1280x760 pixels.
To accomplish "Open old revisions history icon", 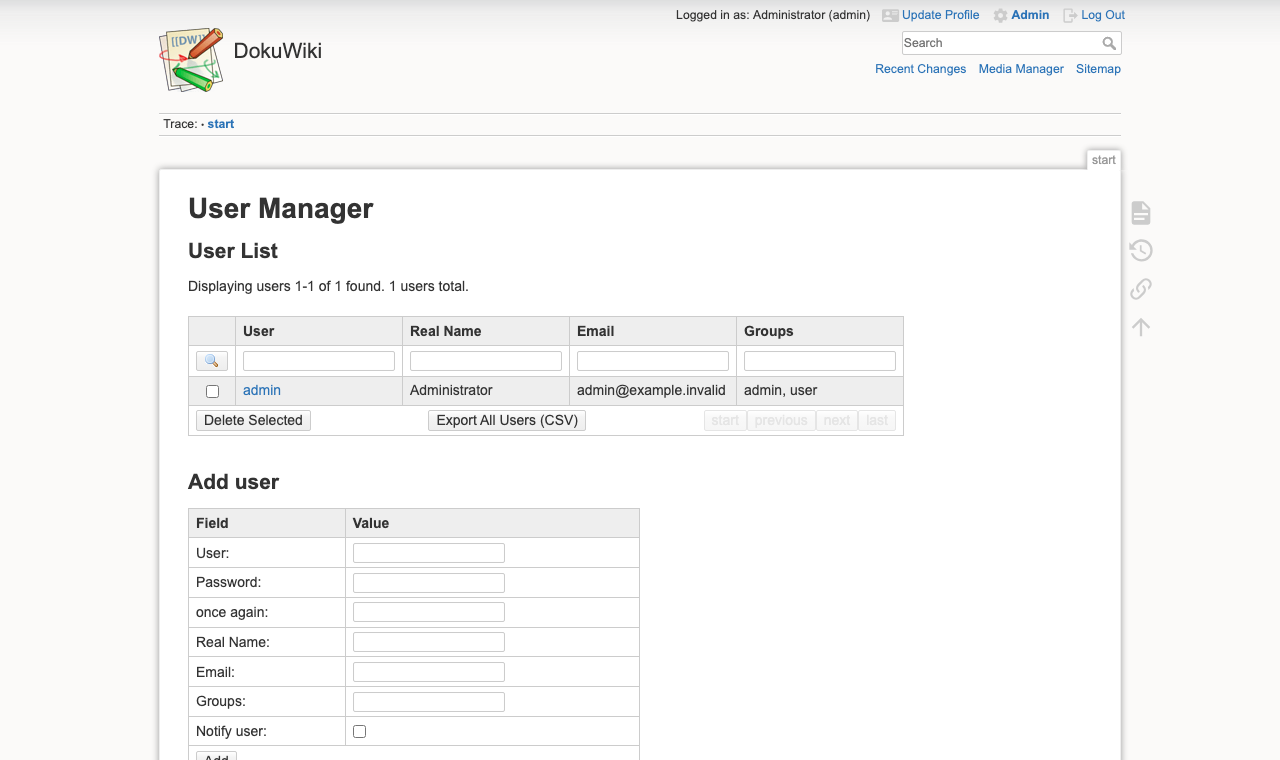I will [x=1141, y=251].
